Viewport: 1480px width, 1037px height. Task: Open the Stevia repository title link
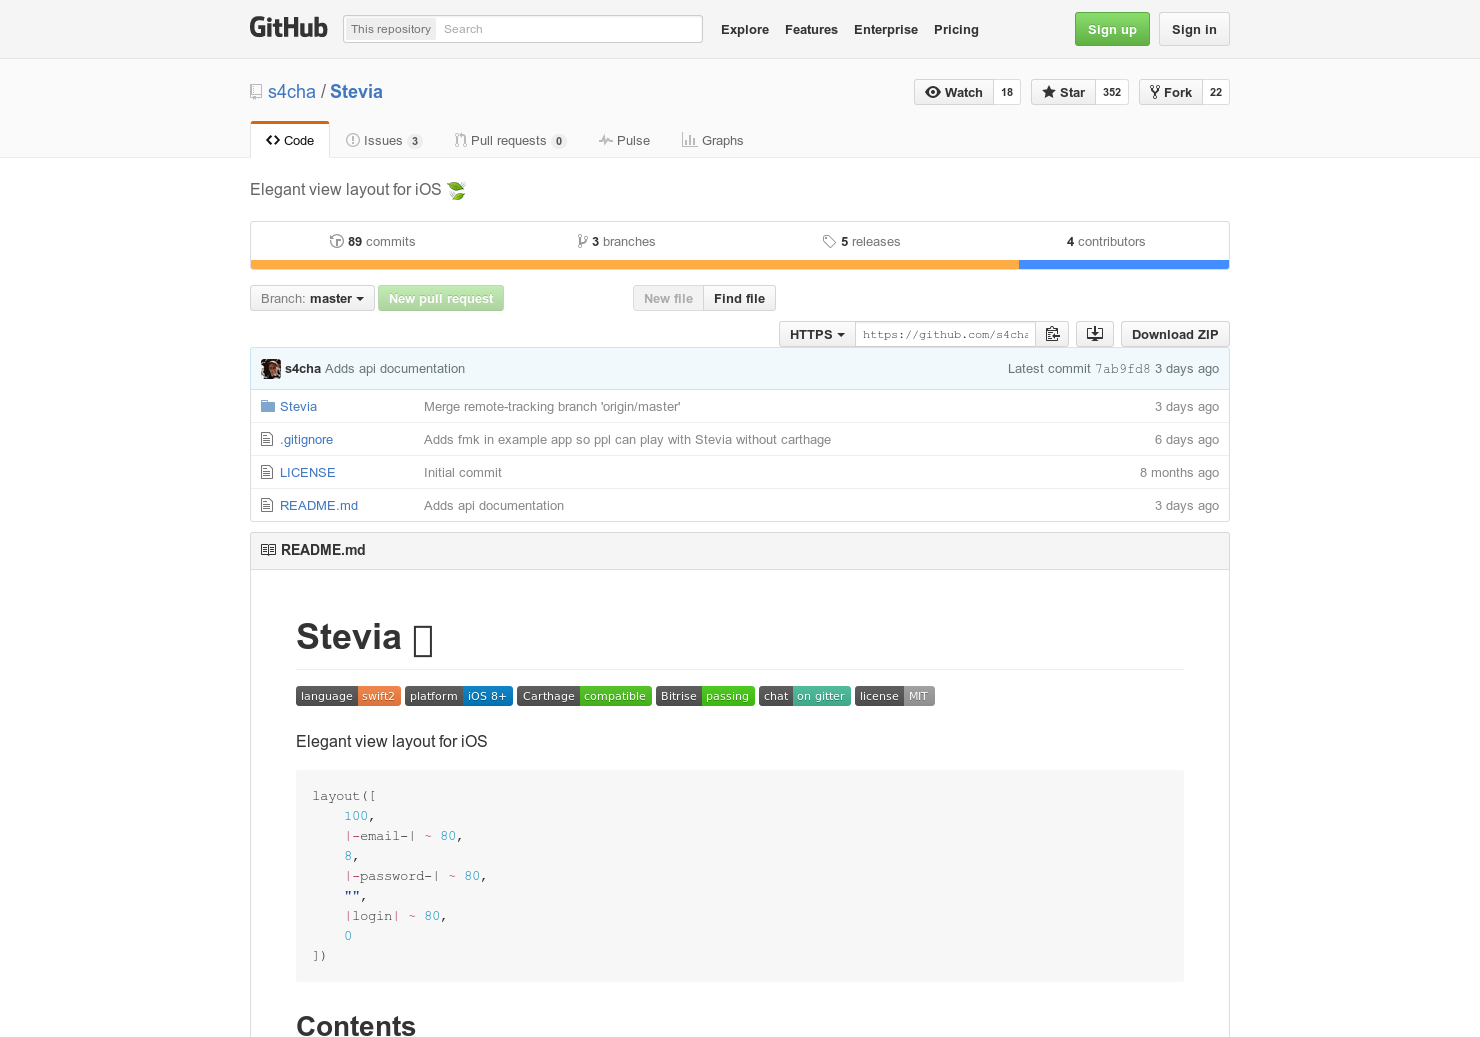point(356,91)
